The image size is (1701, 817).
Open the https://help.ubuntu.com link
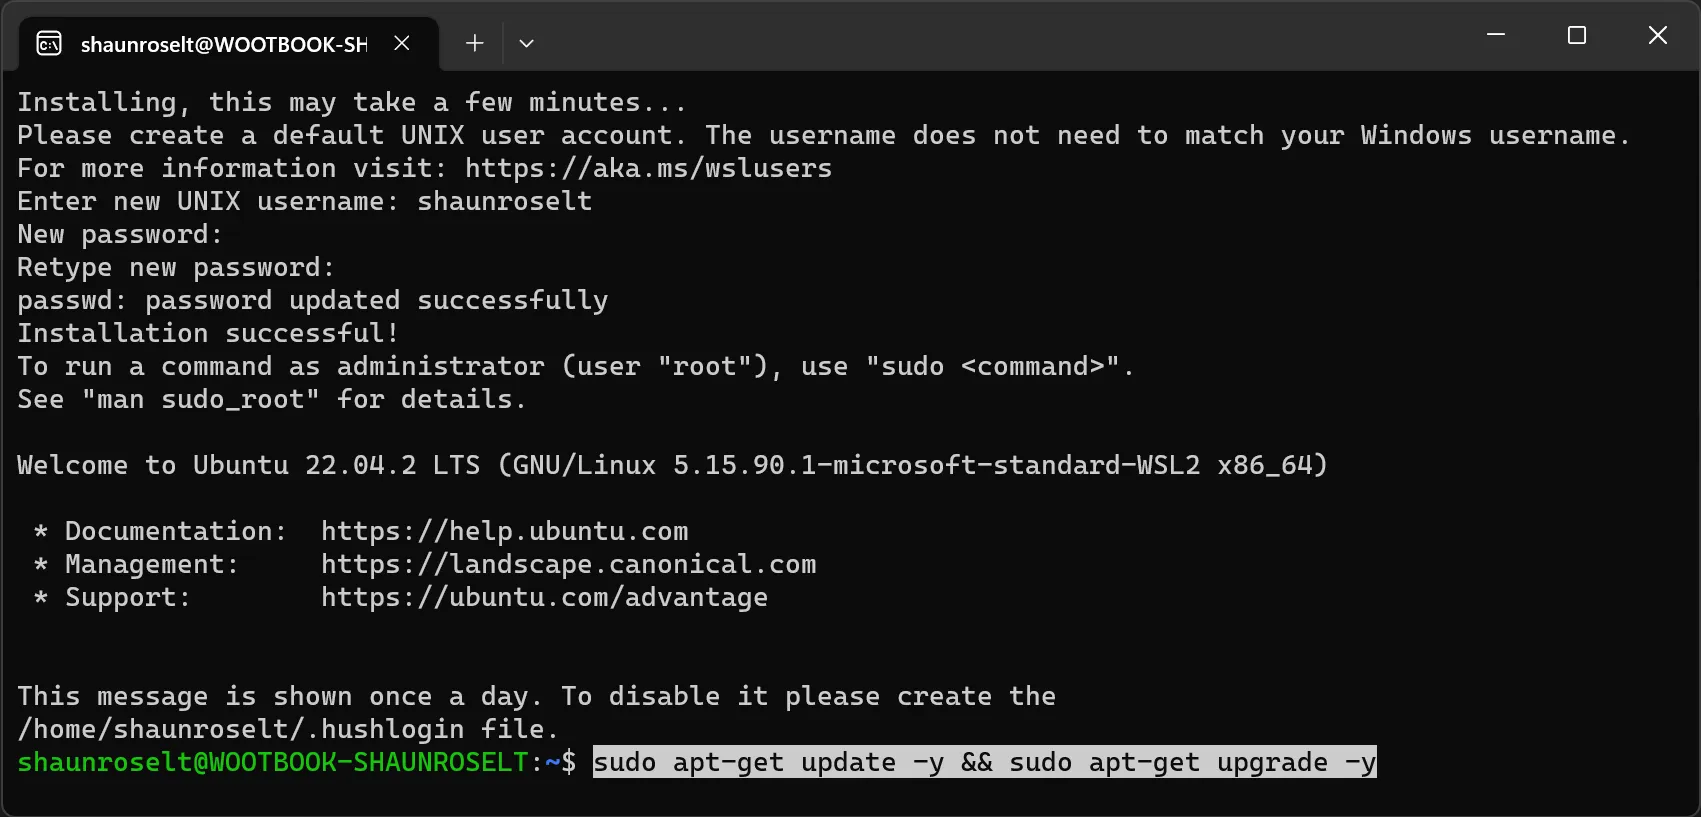point(504,531)
